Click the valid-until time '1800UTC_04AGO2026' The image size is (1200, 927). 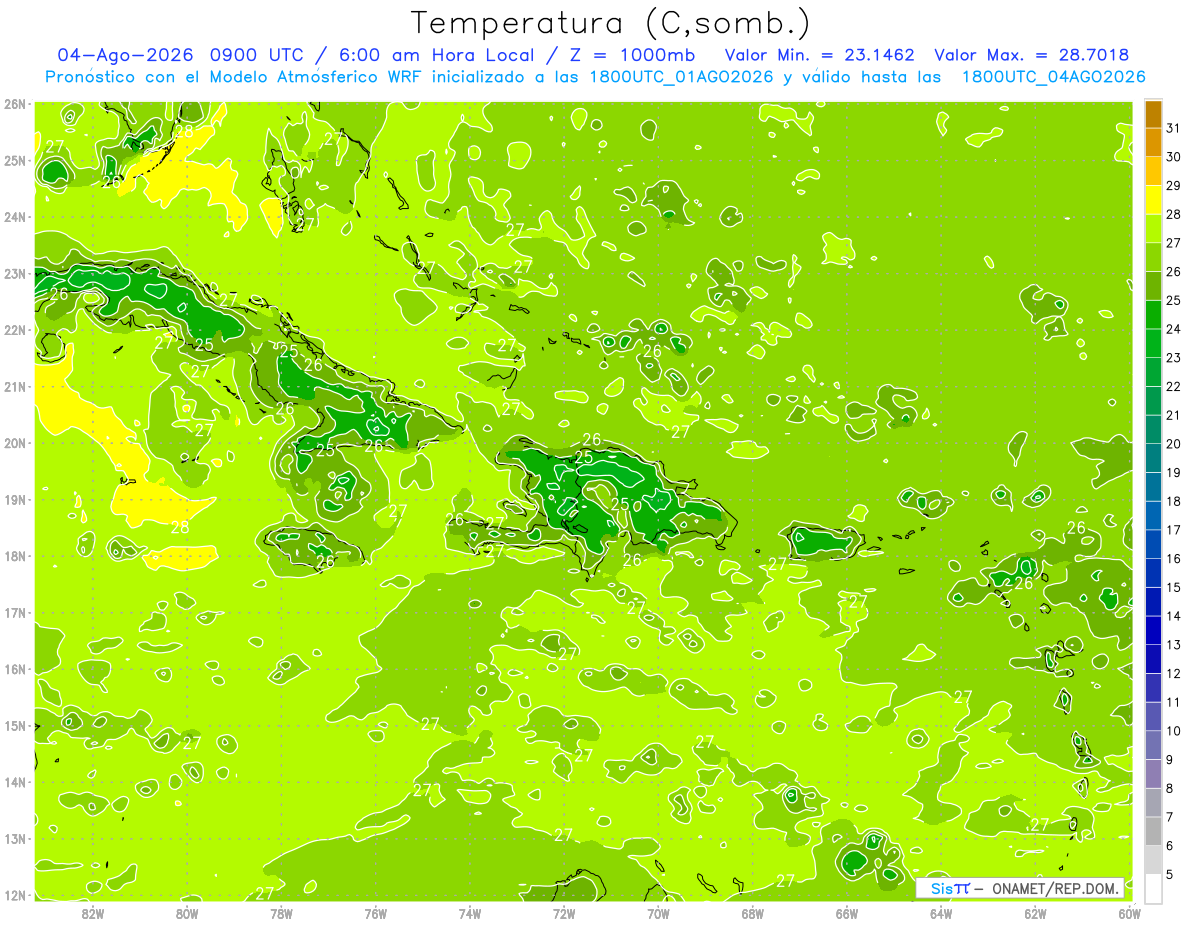1053,77
